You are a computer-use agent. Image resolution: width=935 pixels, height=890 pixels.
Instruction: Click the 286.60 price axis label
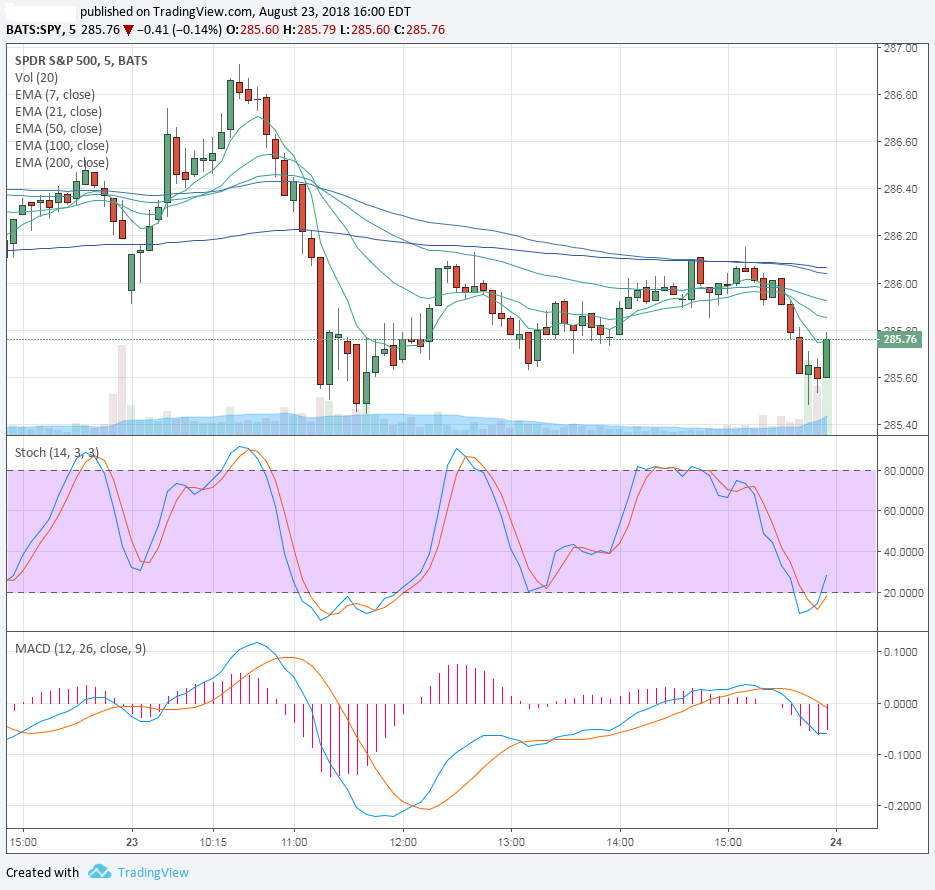point(900,142)
